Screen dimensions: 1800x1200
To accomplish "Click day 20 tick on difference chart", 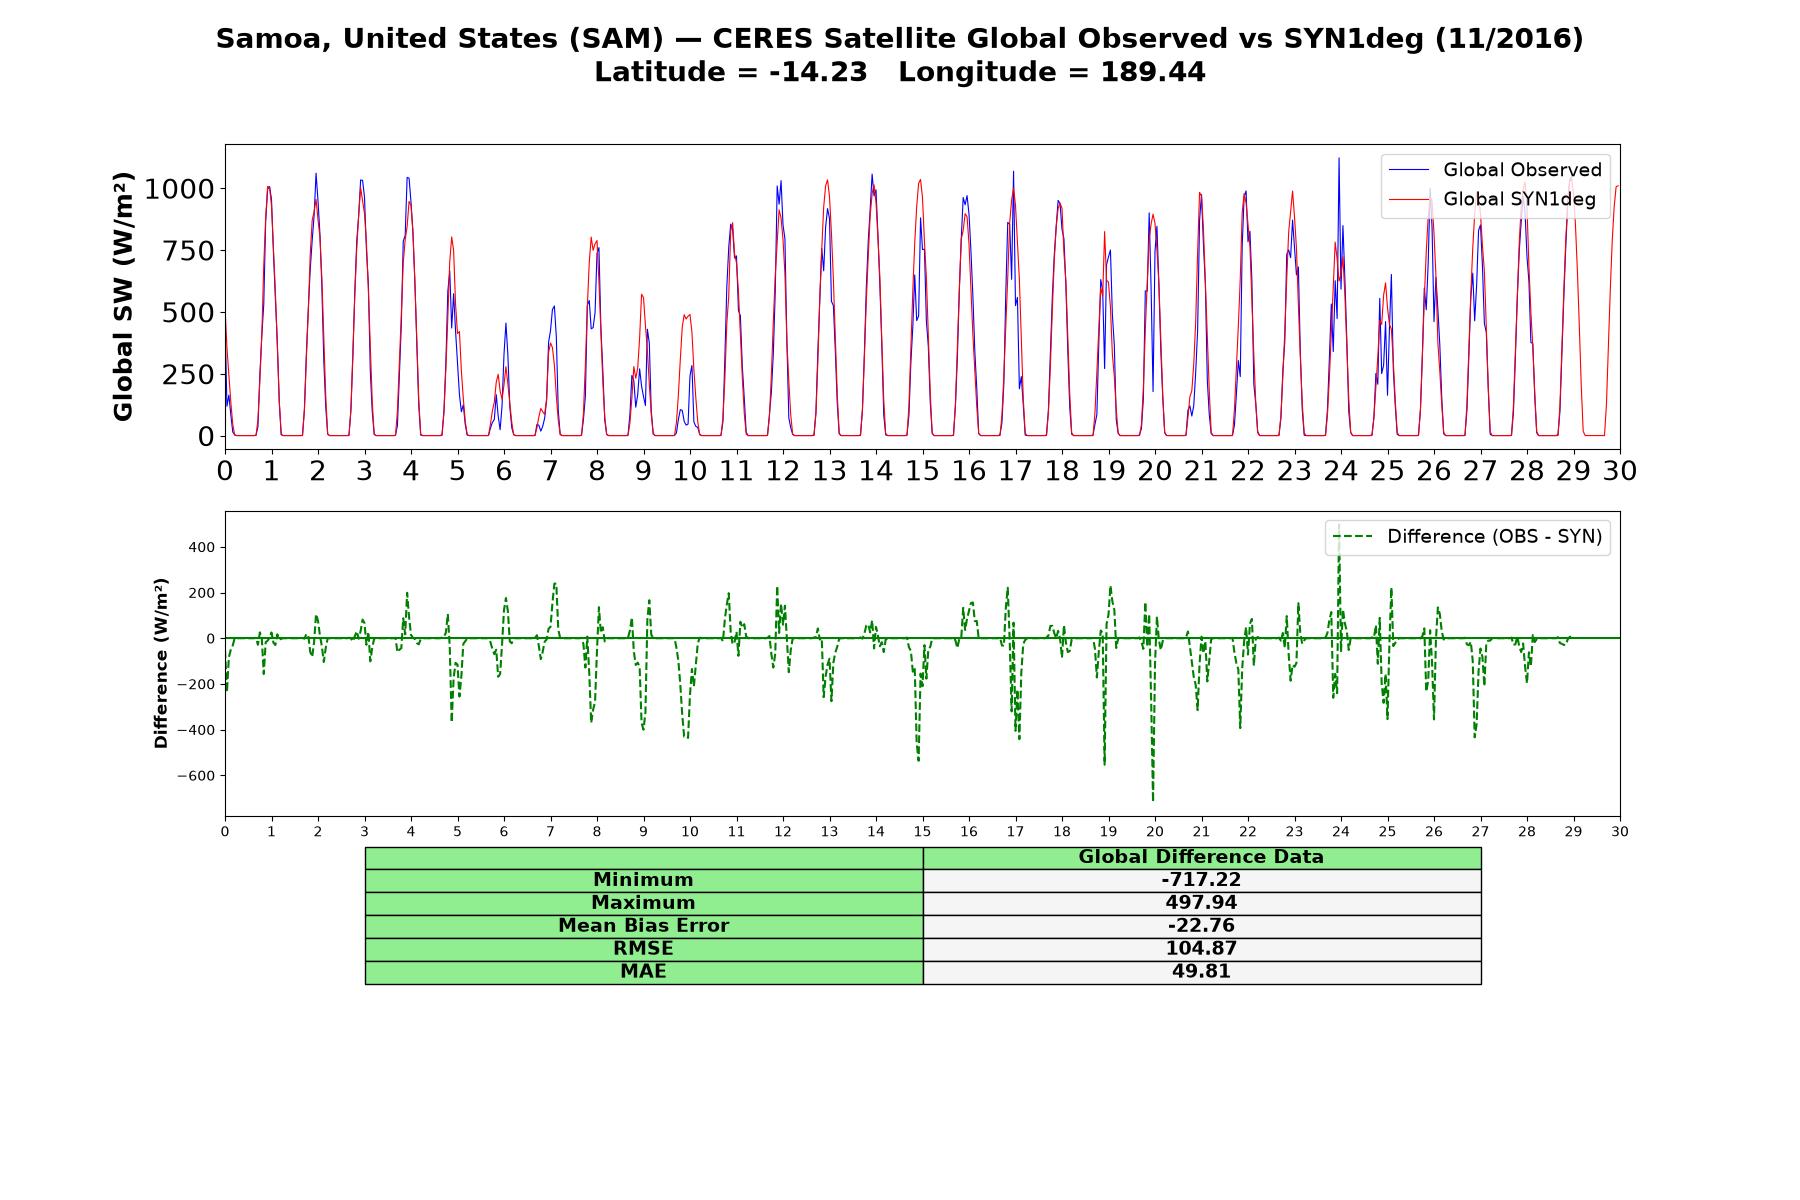I will pyautogui.click(x=1155, y=832).
